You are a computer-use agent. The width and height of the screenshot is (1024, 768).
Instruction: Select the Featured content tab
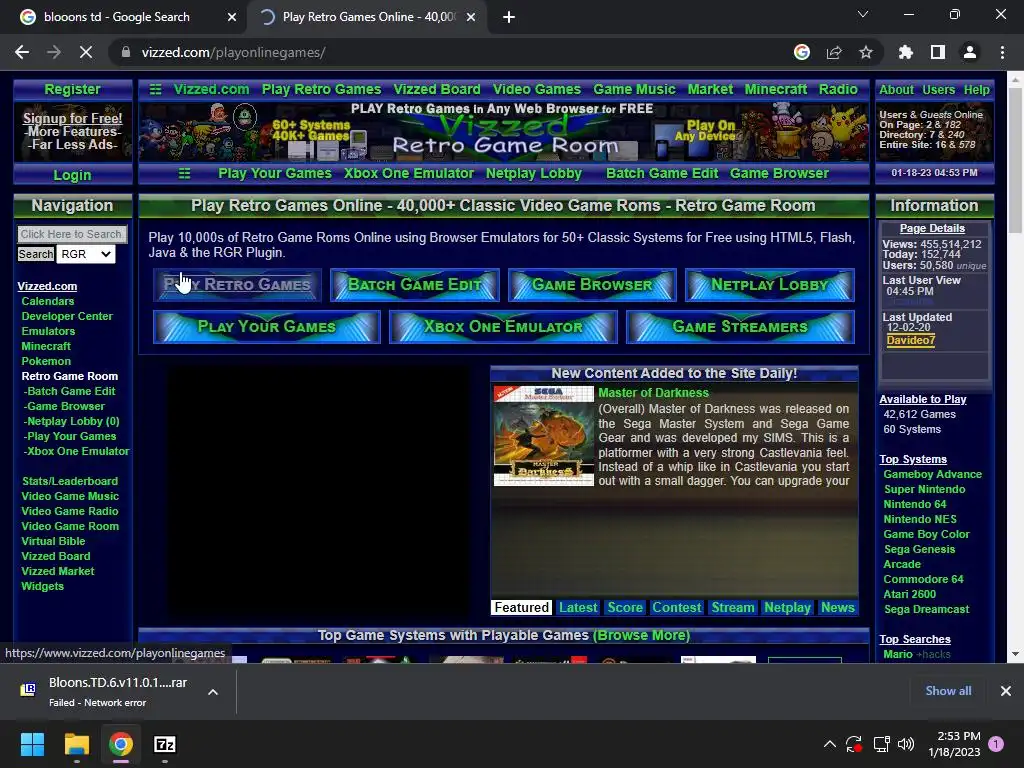click(x=521, y=608)
